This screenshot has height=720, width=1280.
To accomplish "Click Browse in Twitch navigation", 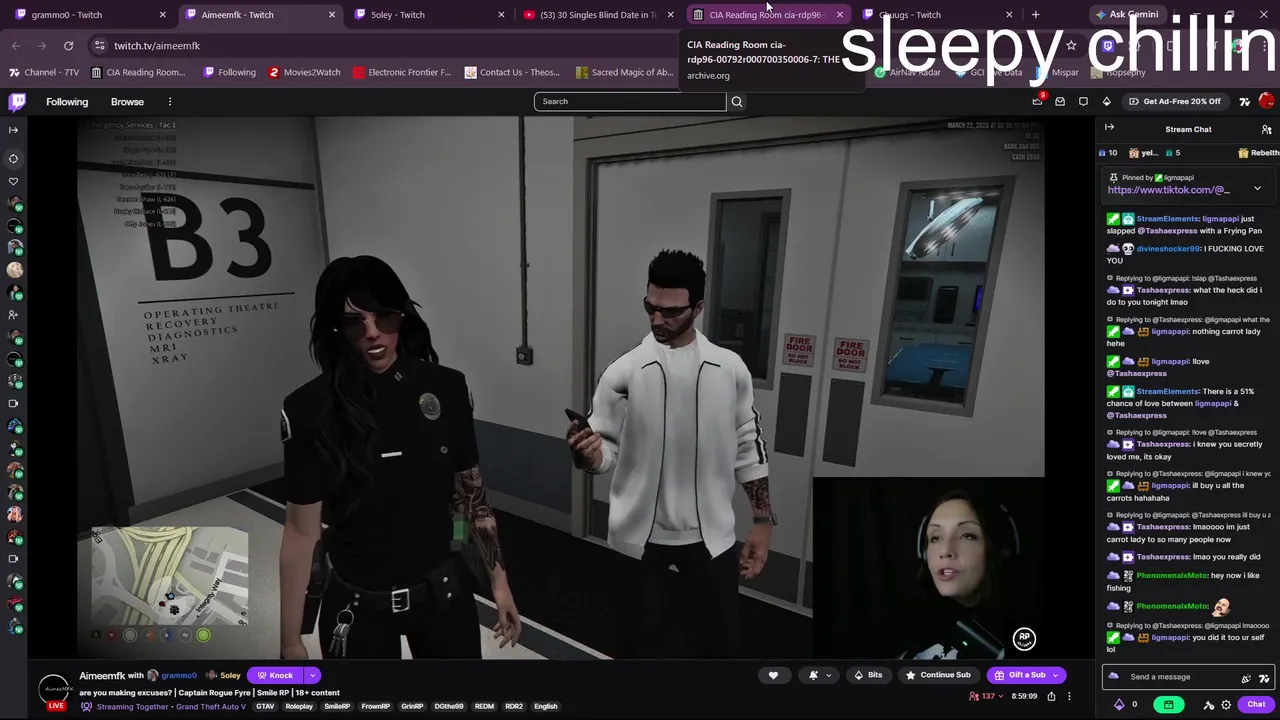I will pos(127,102).
